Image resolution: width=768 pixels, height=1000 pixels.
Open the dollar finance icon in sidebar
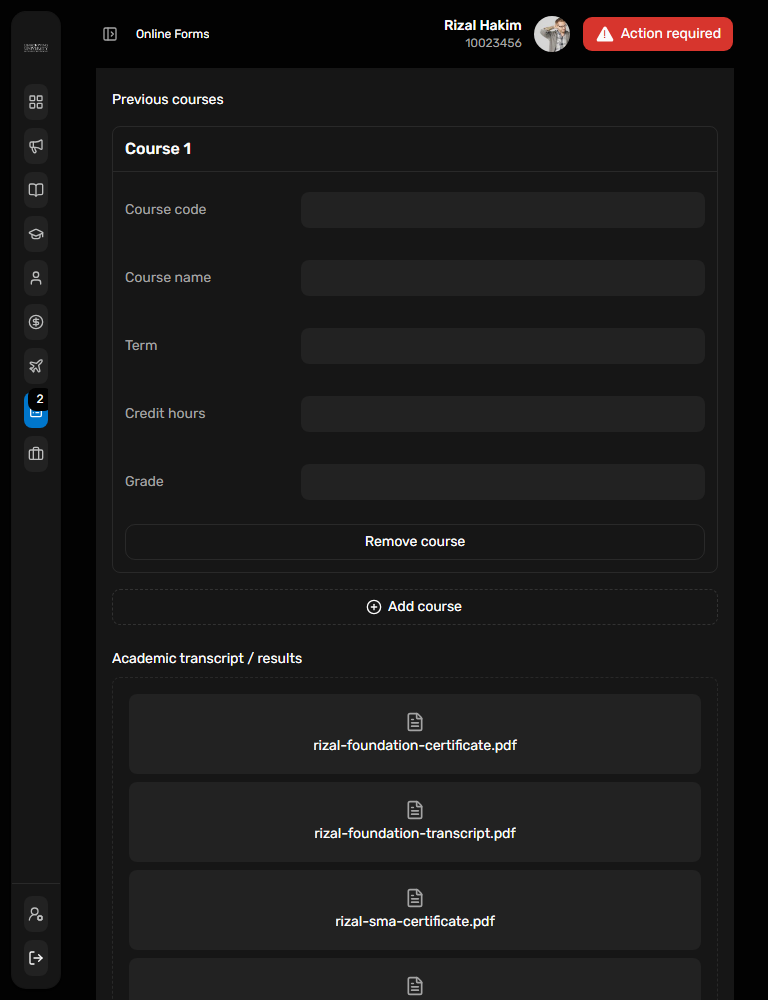pyautogui.click(x=36, y=322)
